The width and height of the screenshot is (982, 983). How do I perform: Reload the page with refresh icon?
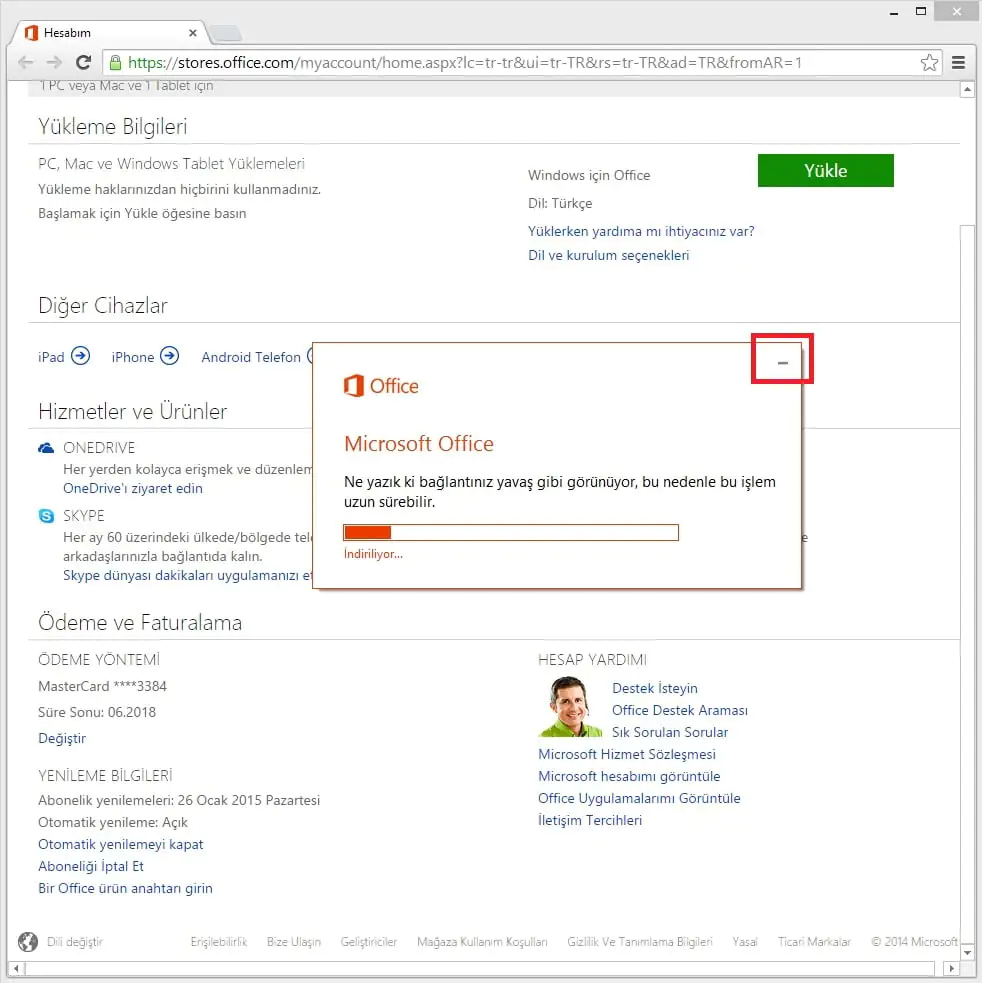83,63
